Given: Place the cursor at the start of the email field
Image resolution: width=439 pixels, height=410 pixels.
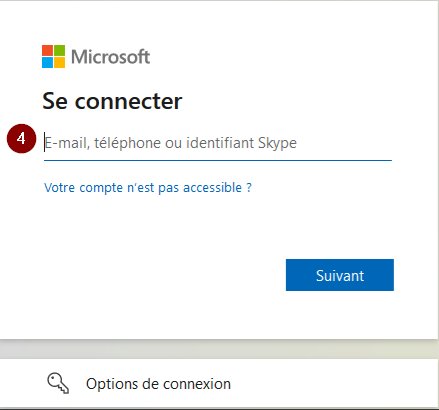Looking at the screenshot, I should point(45,142).
